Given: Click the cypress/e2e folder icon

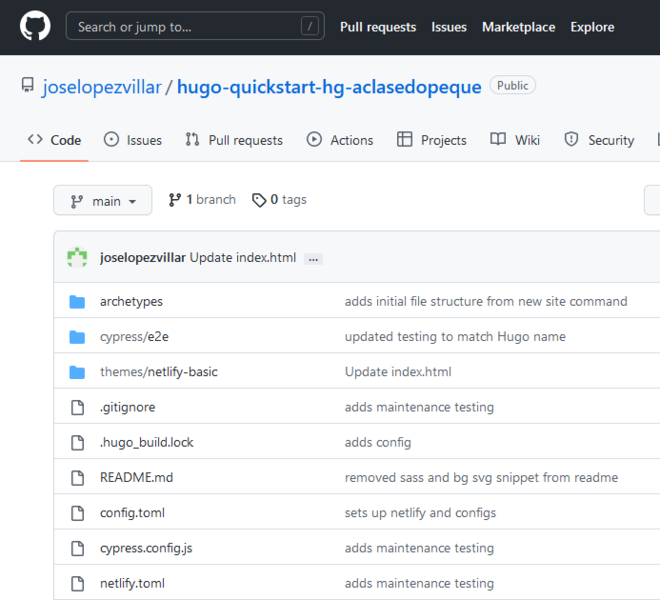Looking at the screenshot, I should tap(77, 337).
